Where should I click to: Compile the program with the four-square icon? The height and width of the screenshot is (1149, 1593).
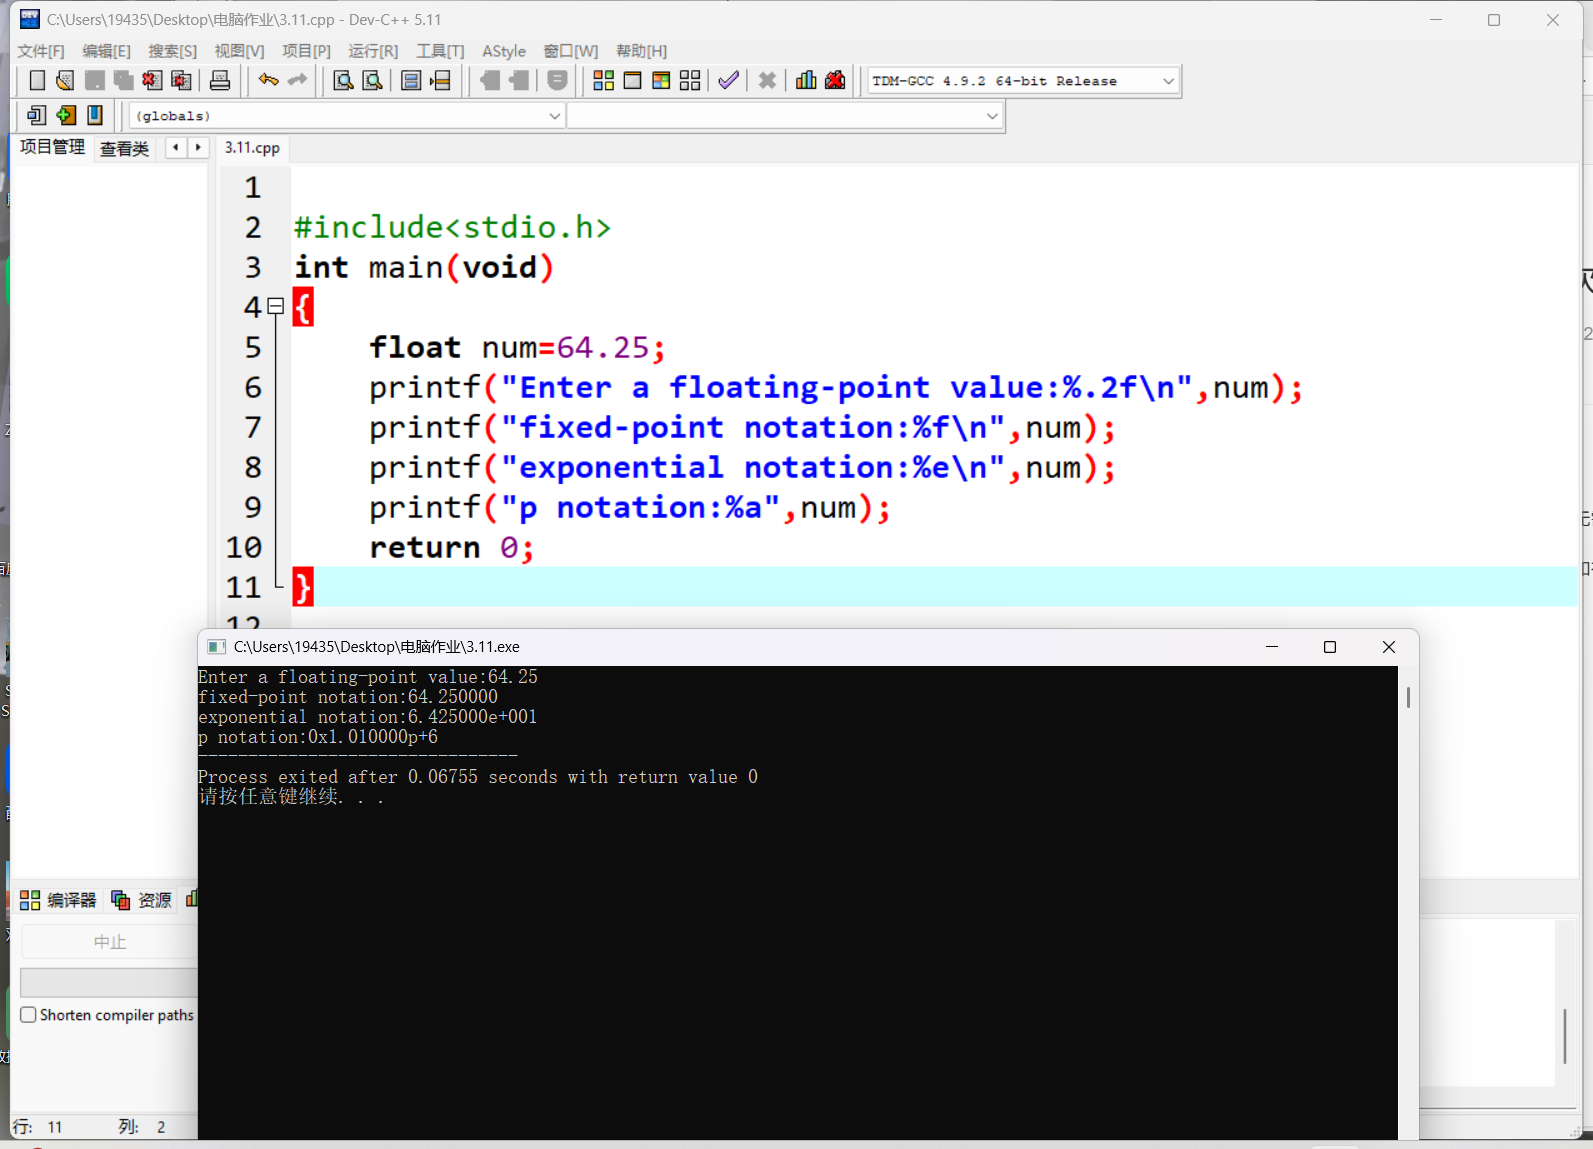tap(604, 81)
